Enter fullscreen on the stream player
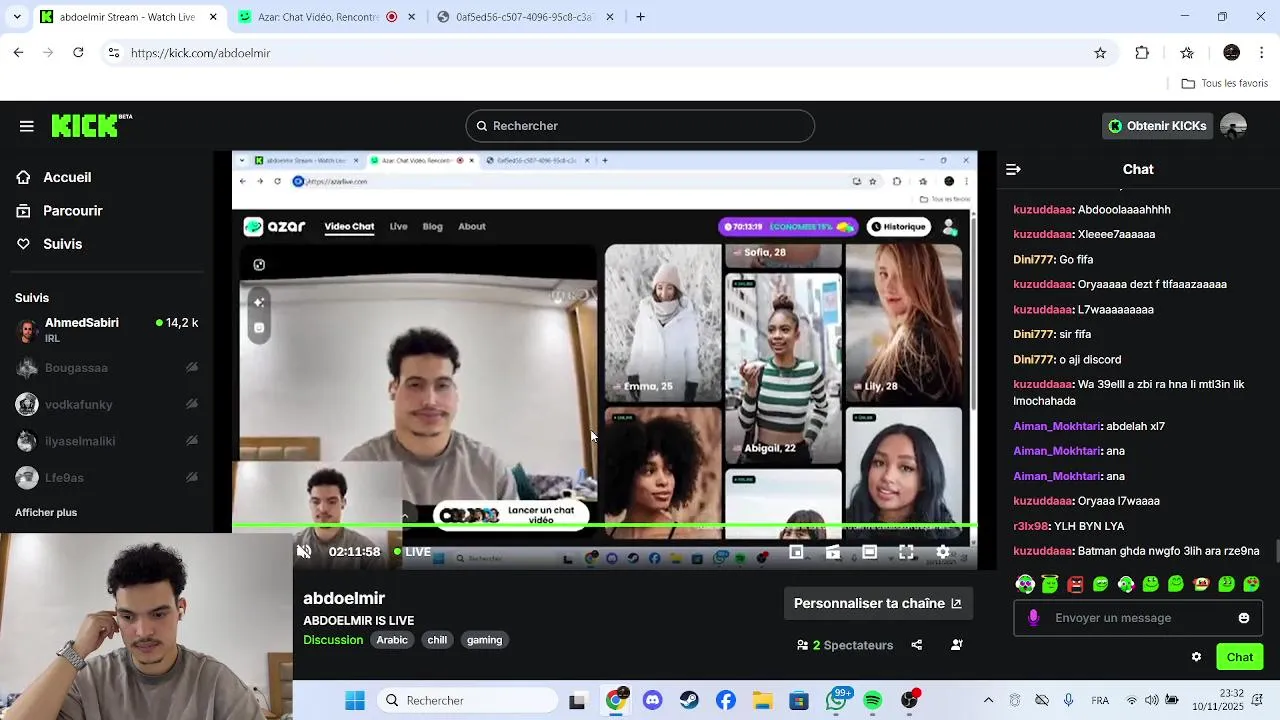The height and width of the screenshot is (720, 1280). pos(906,552)
